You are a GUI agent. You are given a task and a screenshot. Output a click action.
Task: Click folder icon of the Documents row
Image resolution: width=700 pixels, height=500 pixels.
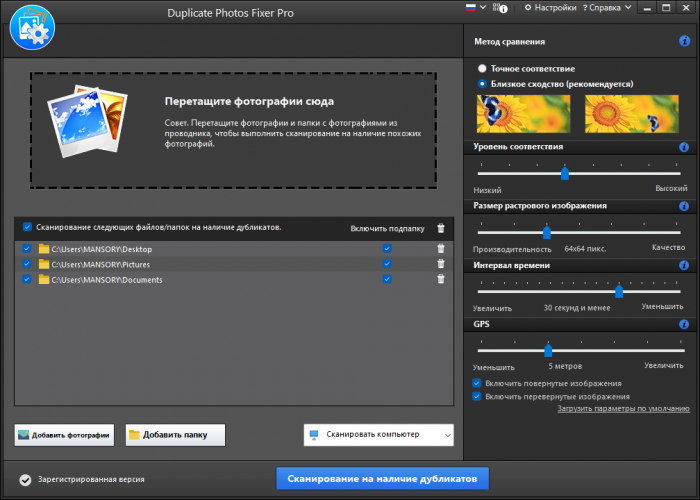(x=44, y=279)
